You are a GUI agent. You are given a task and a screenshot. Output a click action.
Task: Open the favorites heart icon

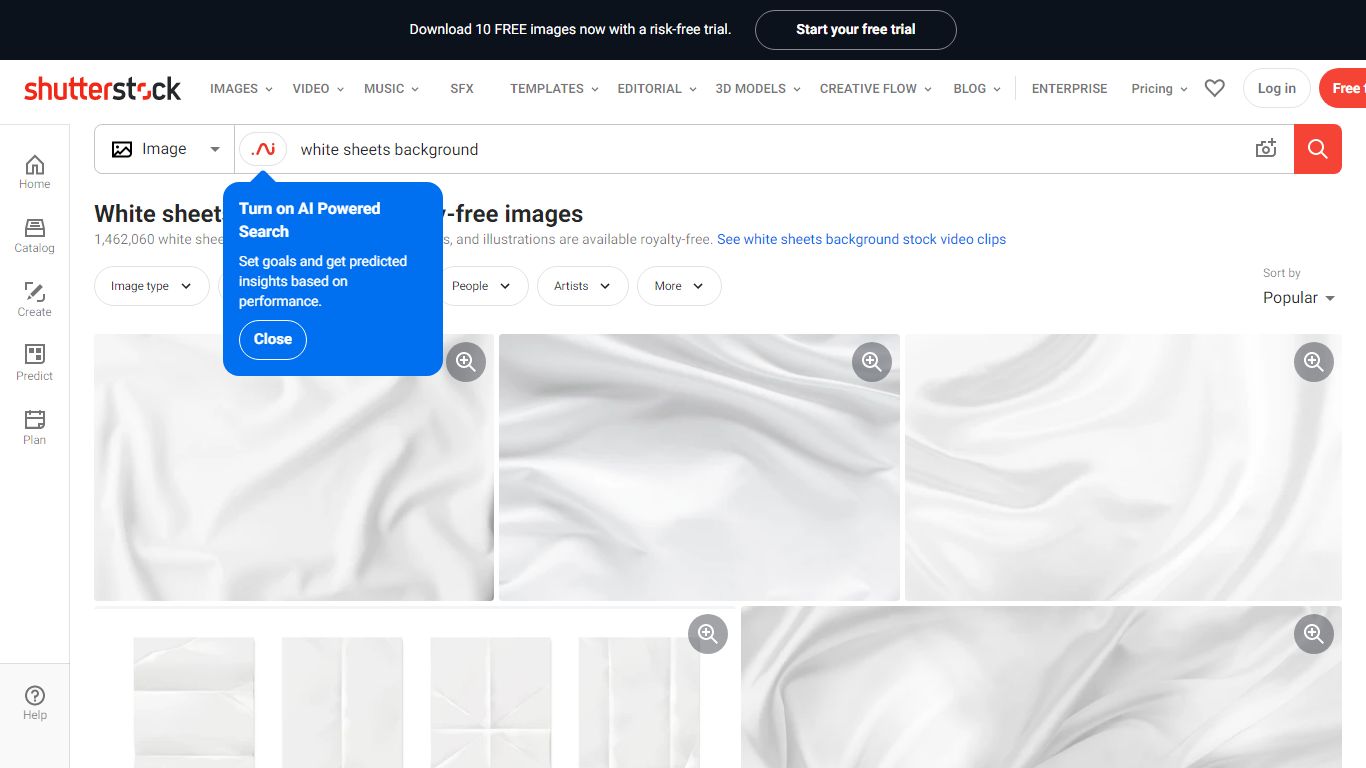tap(1214, 88)
